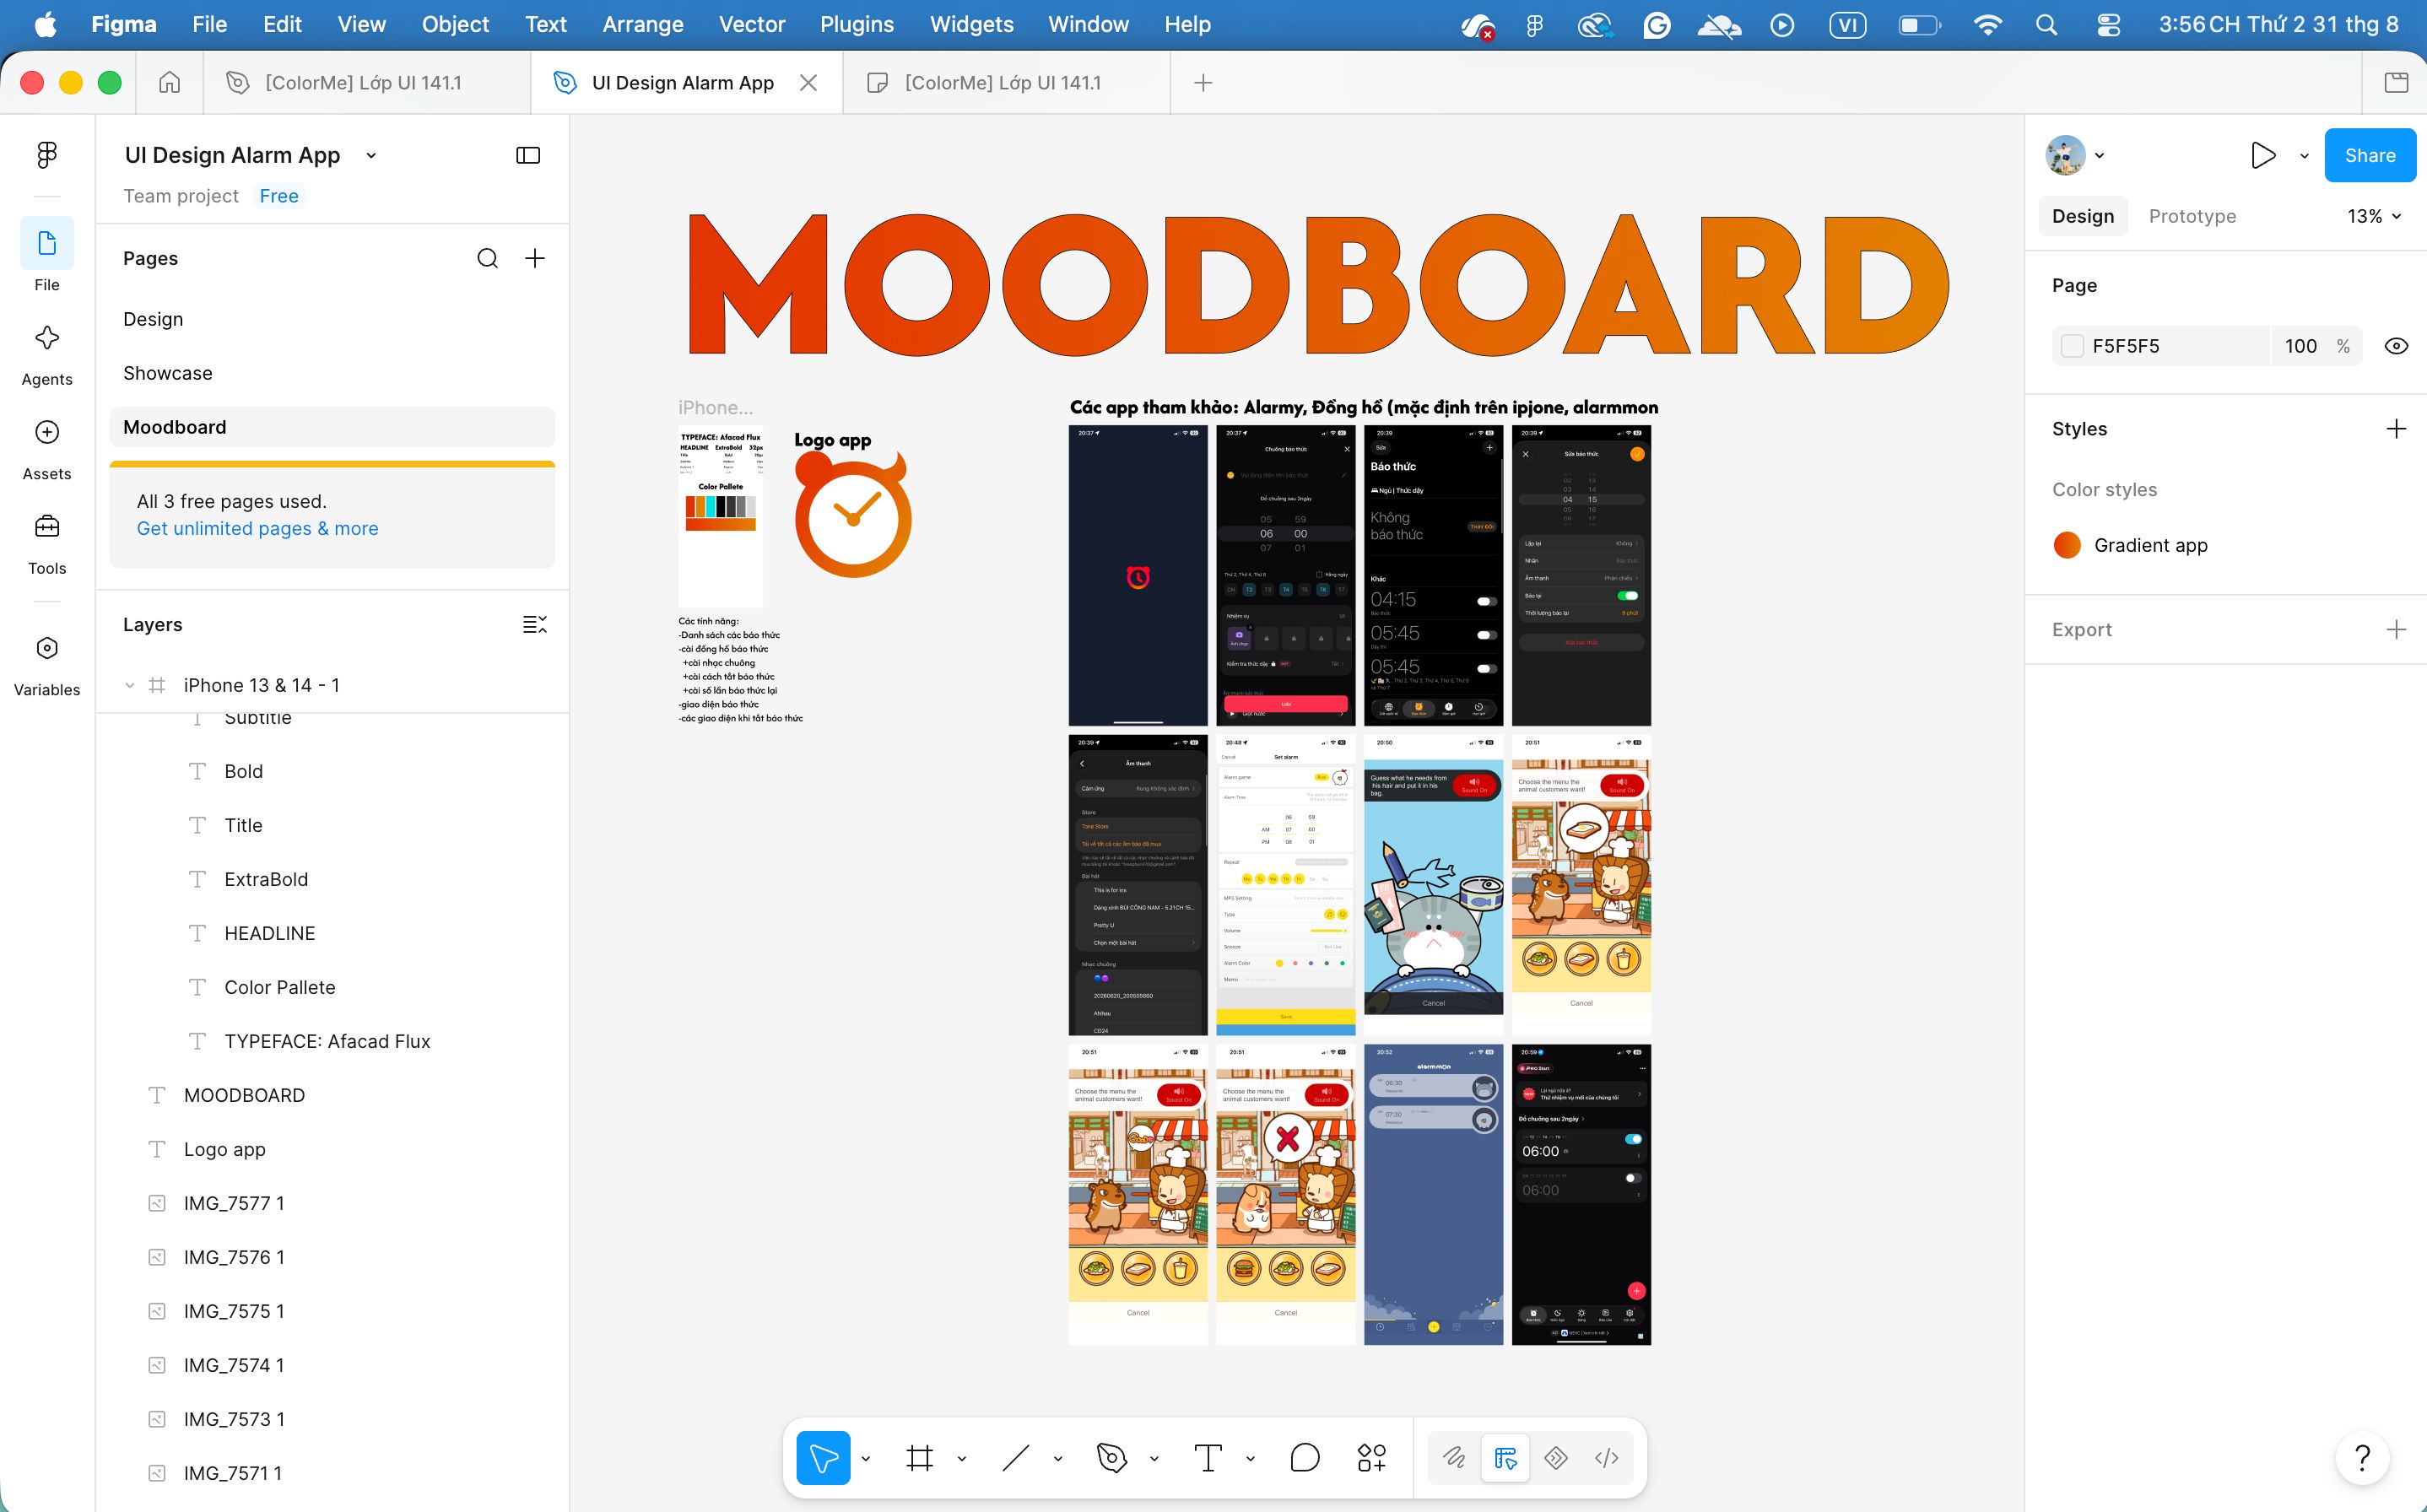
Task: Go to the Home tab icon
Action: (169, 82)
